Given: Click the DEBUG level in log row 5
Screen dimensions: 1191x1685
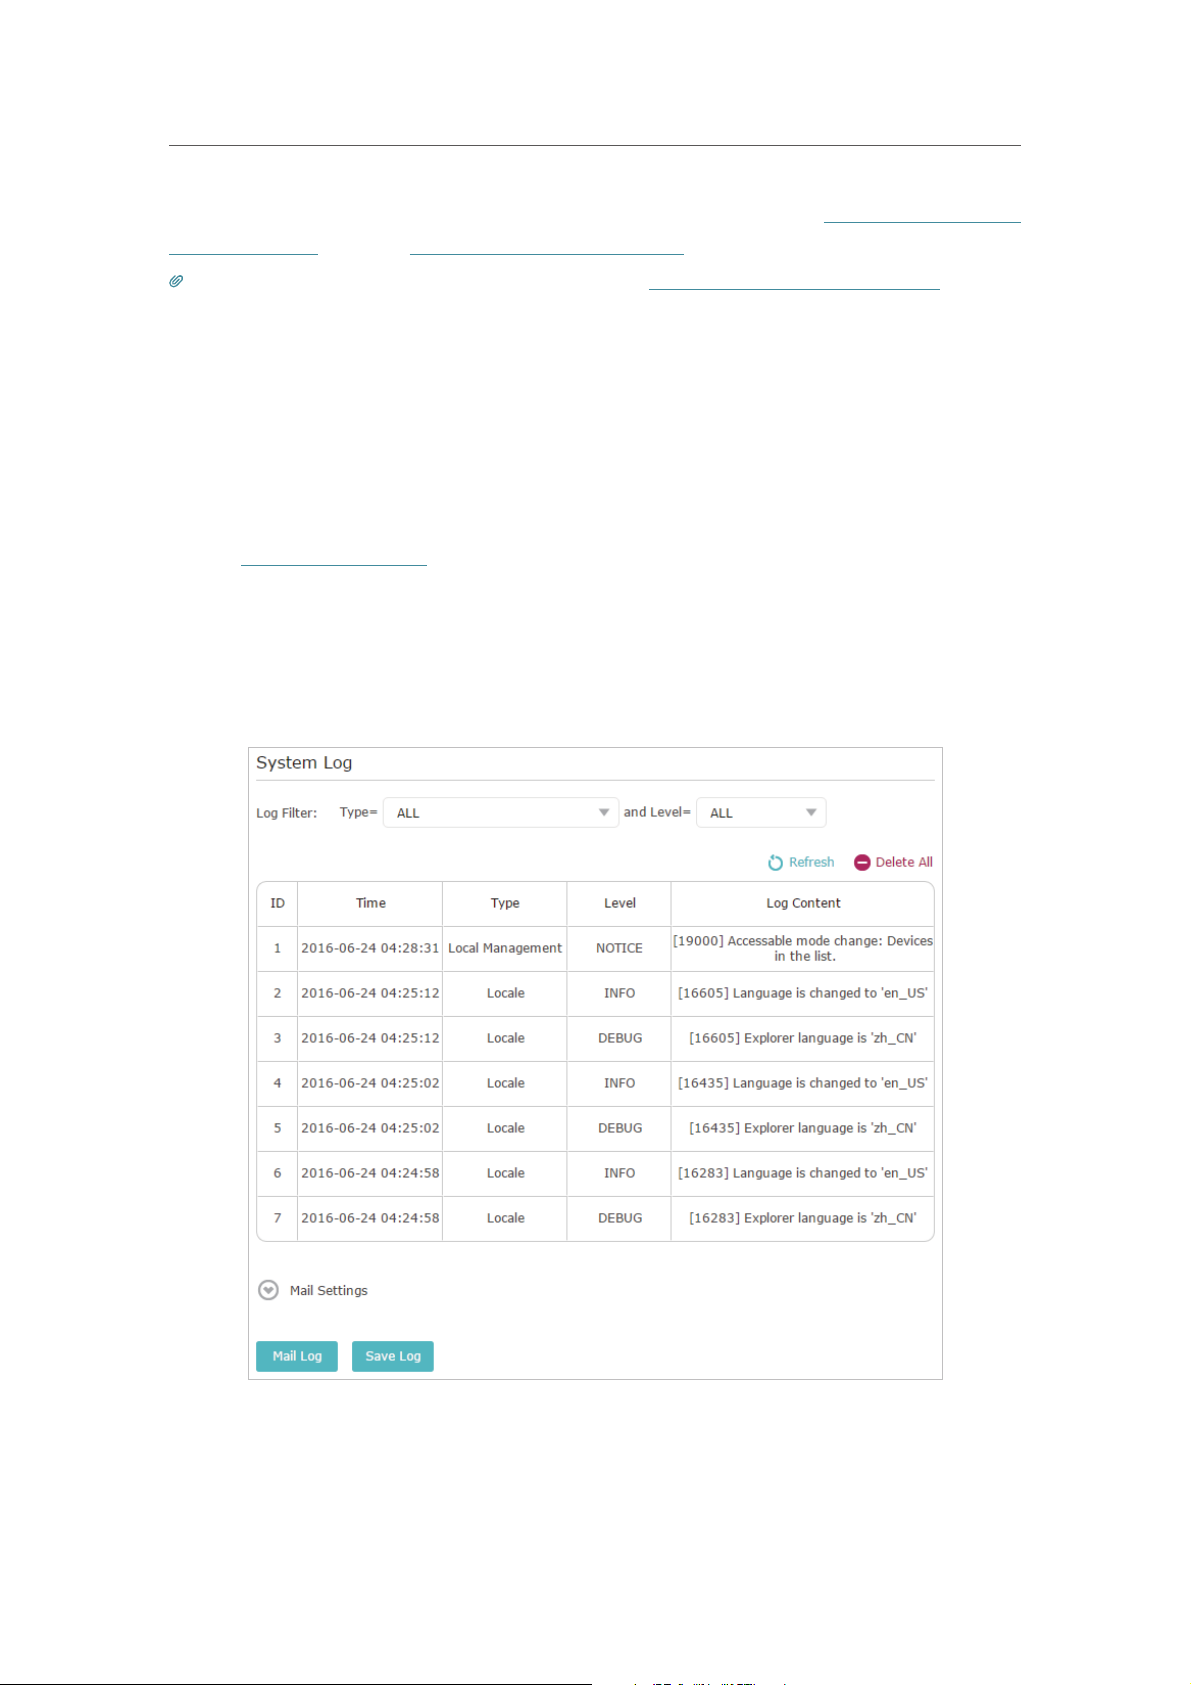Looking at the screenshot, I should (620, 1129).
